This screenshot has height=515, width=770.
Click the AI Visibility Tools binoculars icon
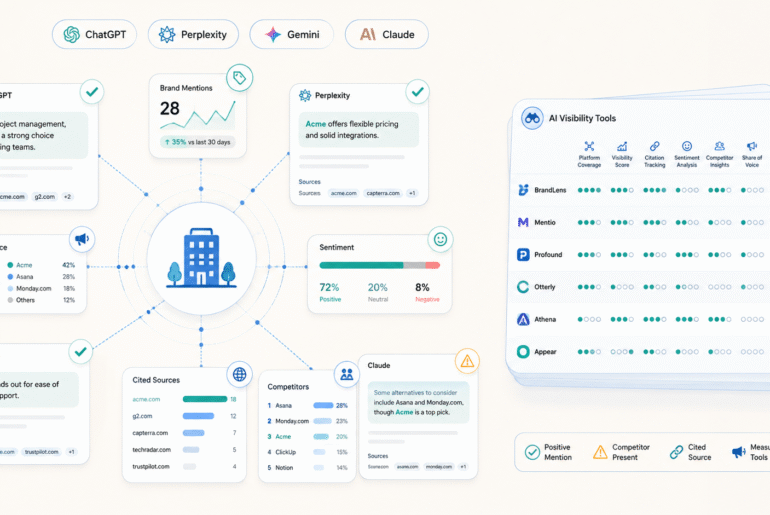(x=532, y=118)
